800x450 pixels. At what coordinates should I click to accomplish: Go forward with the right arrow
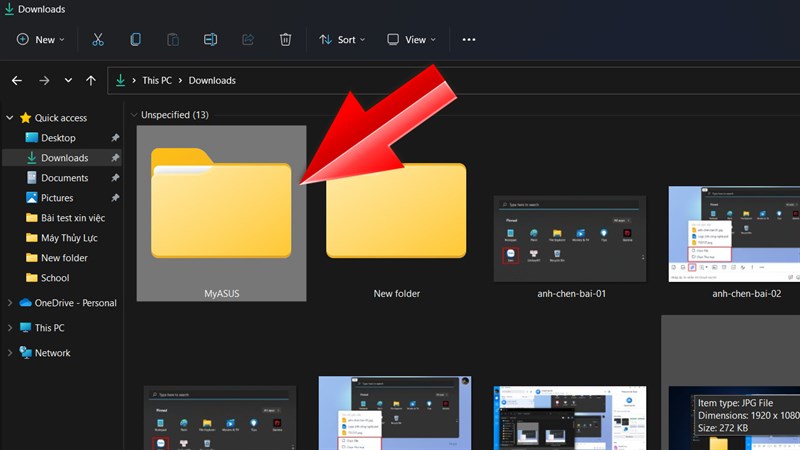(44, 81)
